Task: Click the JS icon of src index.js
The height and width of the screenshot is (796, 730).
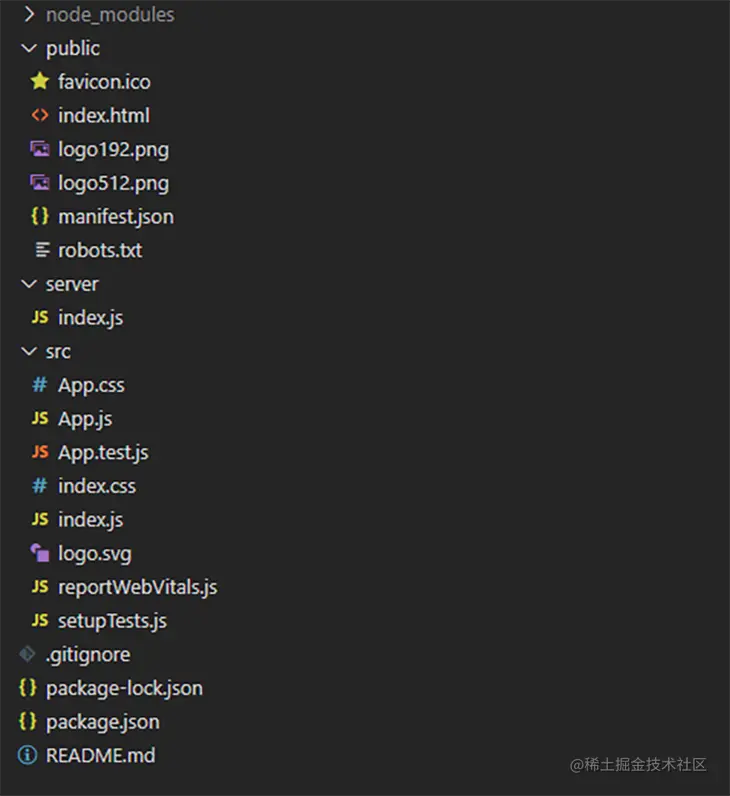Action: pos(40,519)
